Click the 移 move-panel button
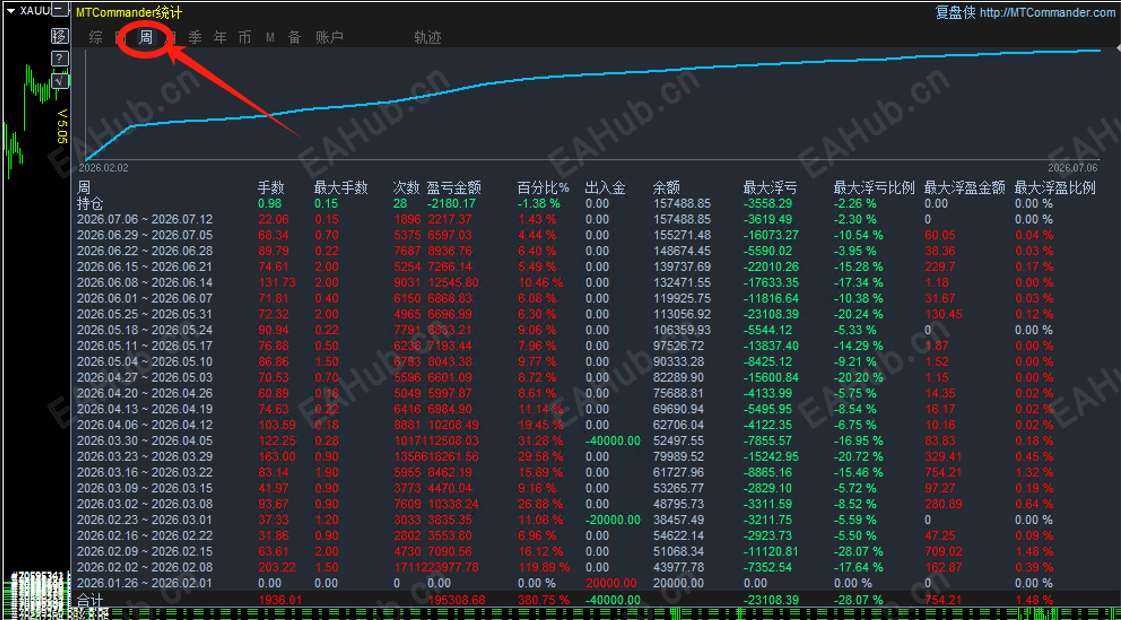The height and width of the screenshot is (620, 1121). coord(60,36)
